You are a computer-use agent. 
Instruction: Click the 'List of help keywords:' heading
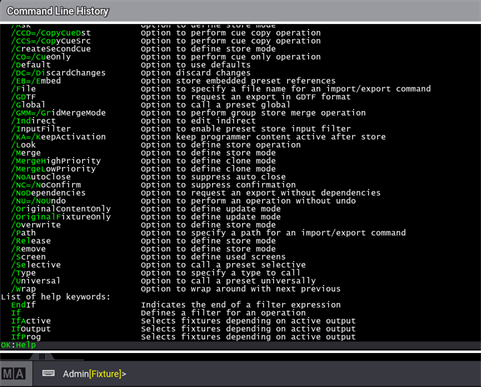coord(55,297)
